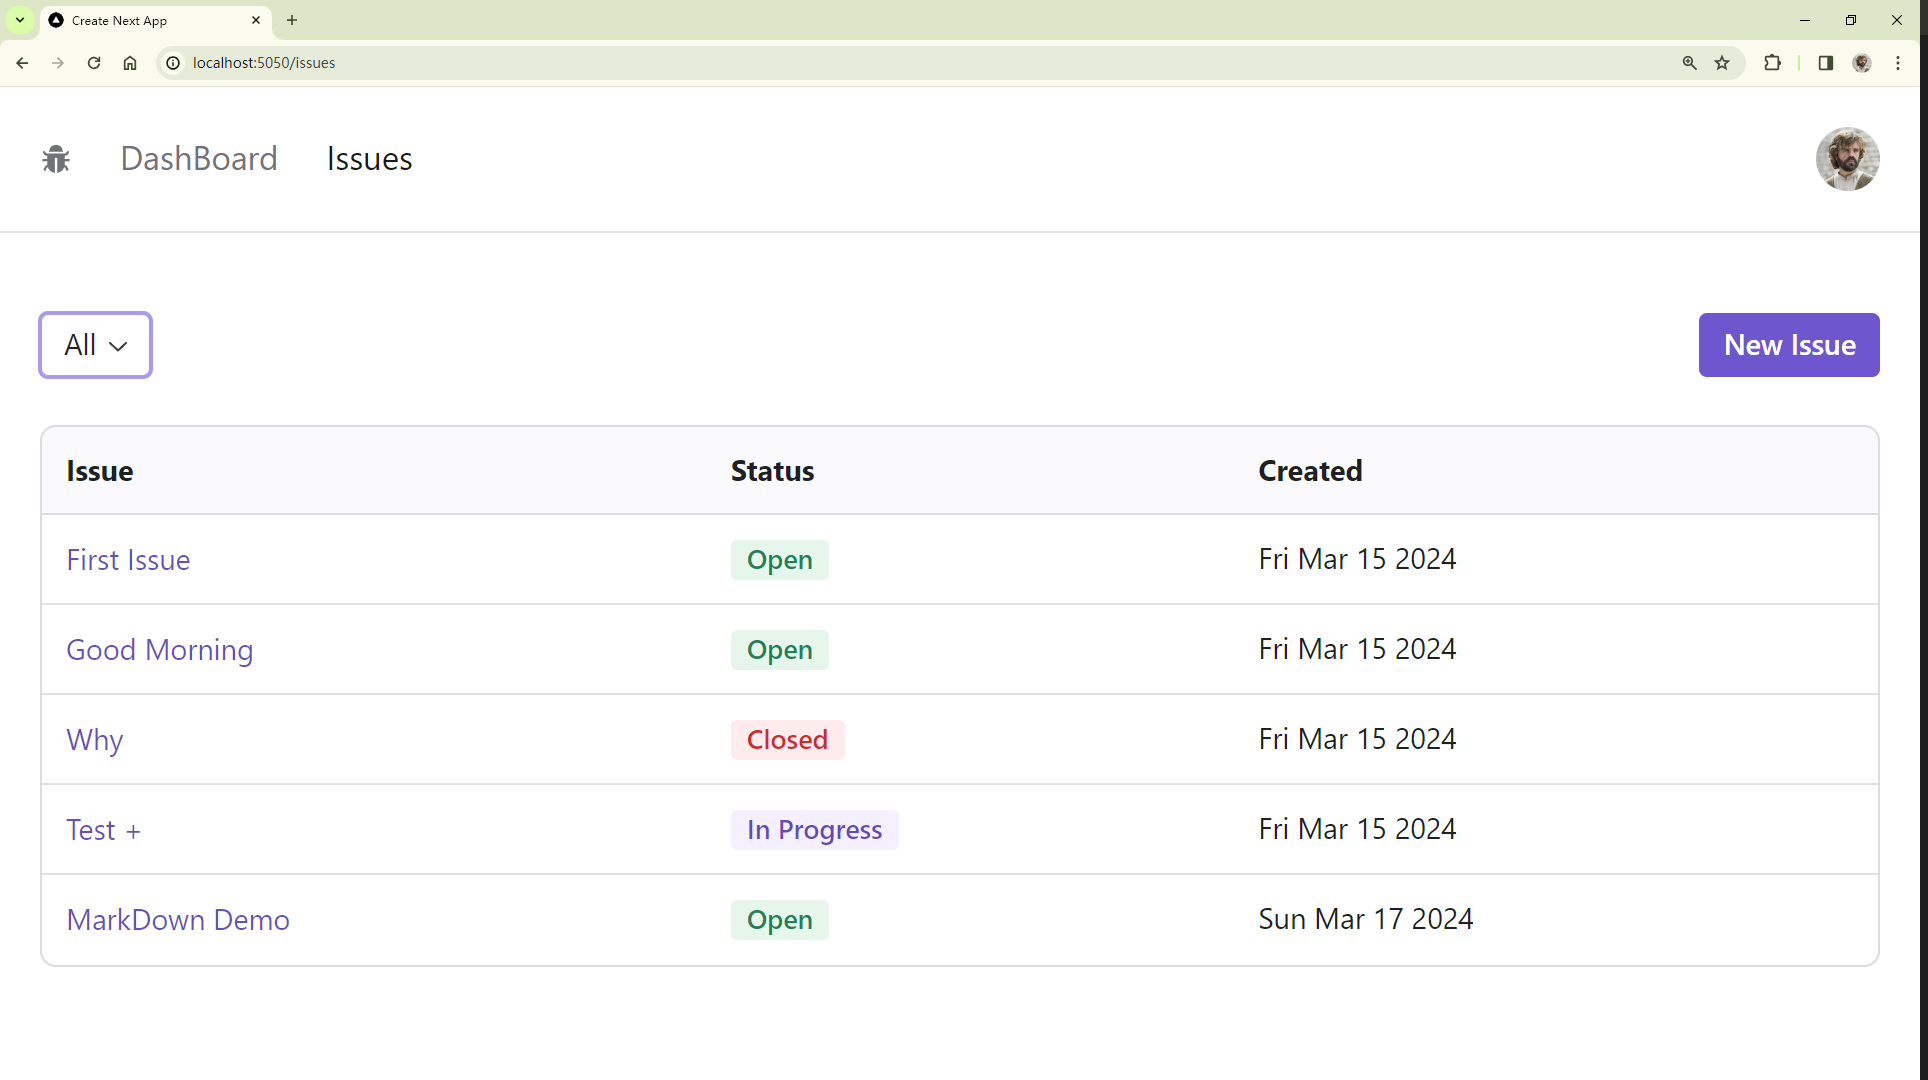Open the user avatar menu
This screenshot has height=1080, width=1928.
coord(1847,159)
